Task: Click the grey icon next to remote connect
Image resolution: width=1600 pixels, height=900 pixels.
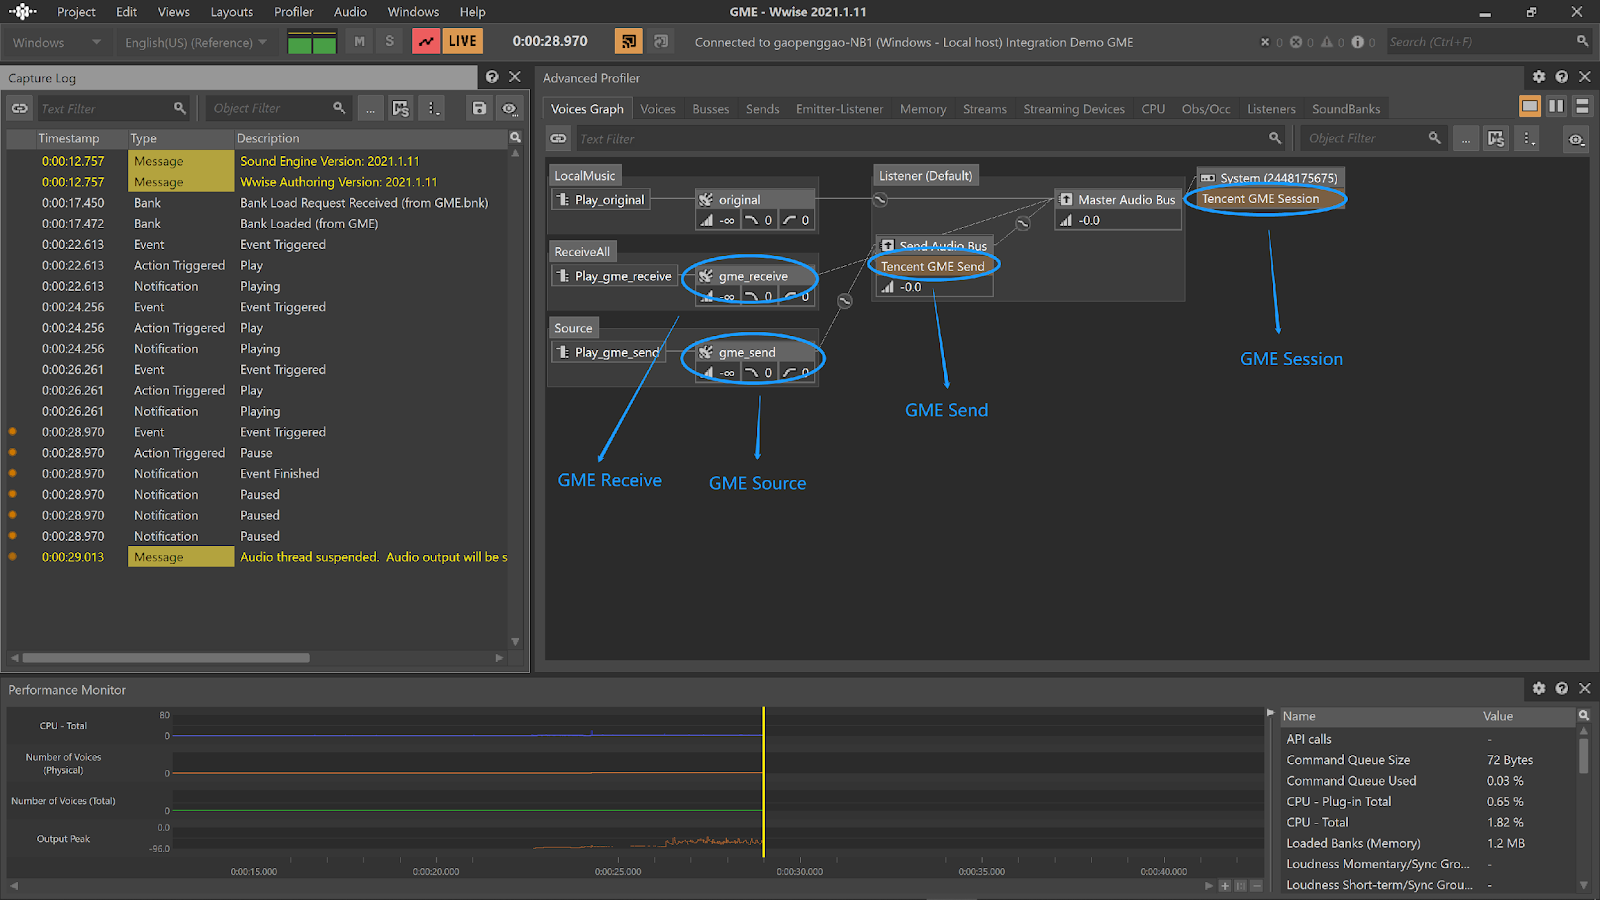Action: point(661,41)
